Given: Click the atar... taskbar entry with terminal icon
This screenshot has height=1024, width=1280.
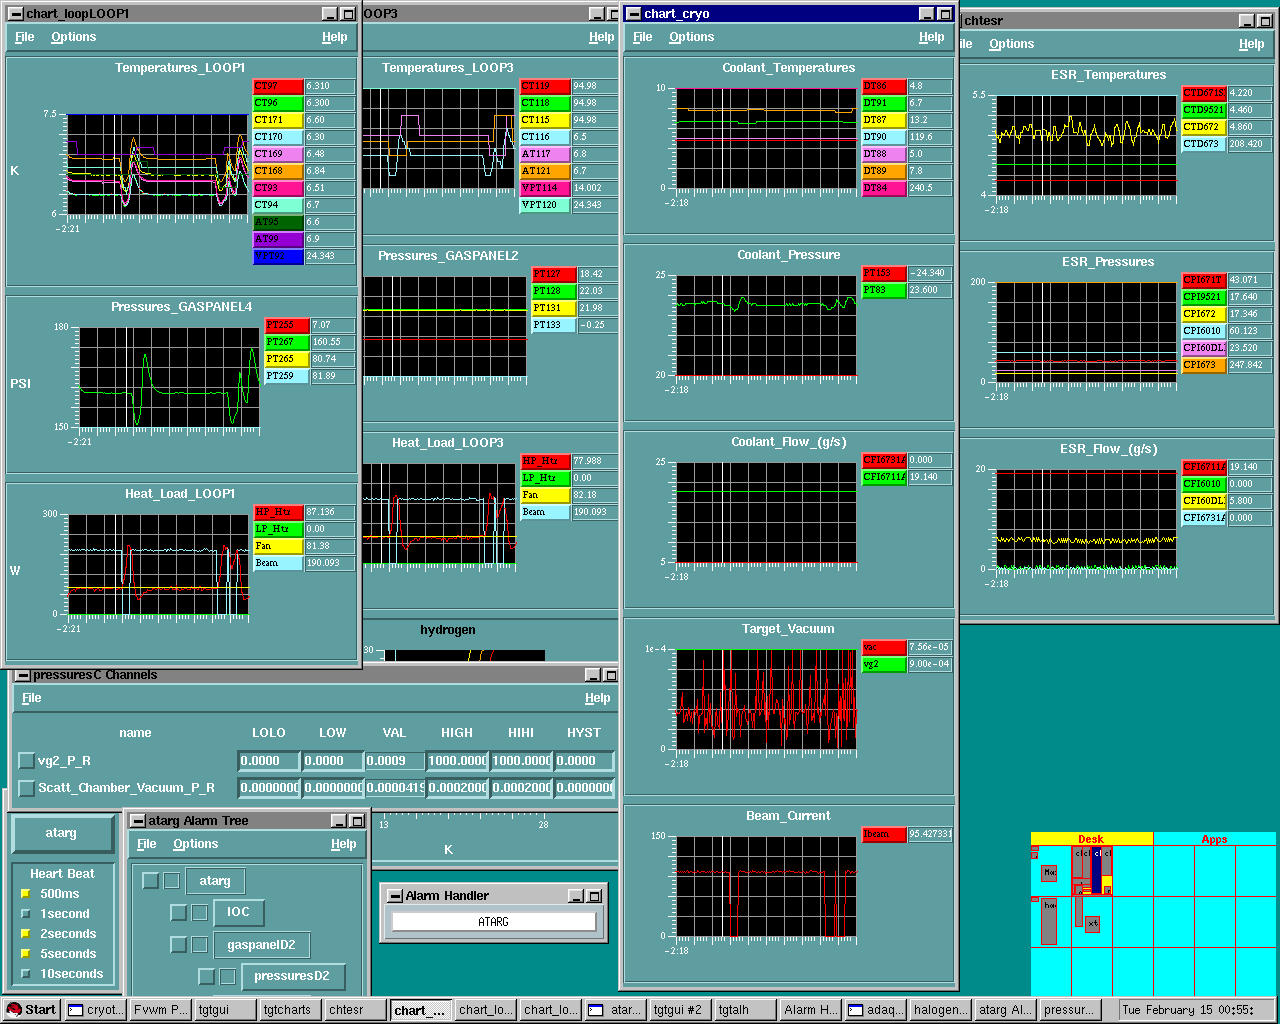Looking at the screenshot, I should coord(615,1010).
